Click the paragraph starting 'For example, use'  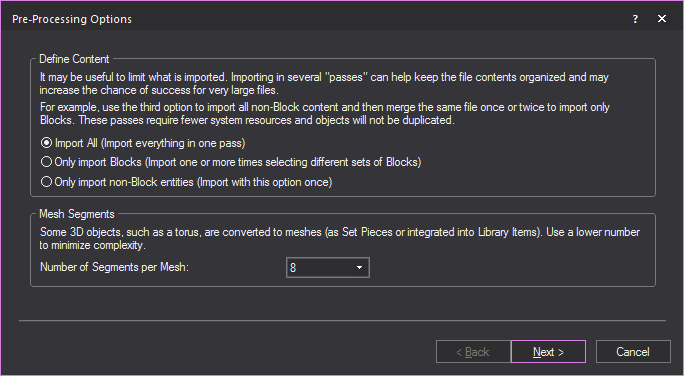(325, 113)
